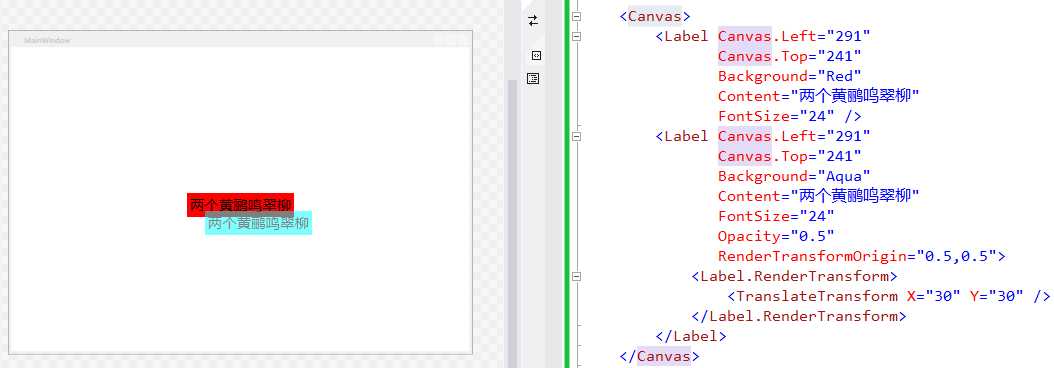Click the MainWindow title in the designer

[47, 40]
